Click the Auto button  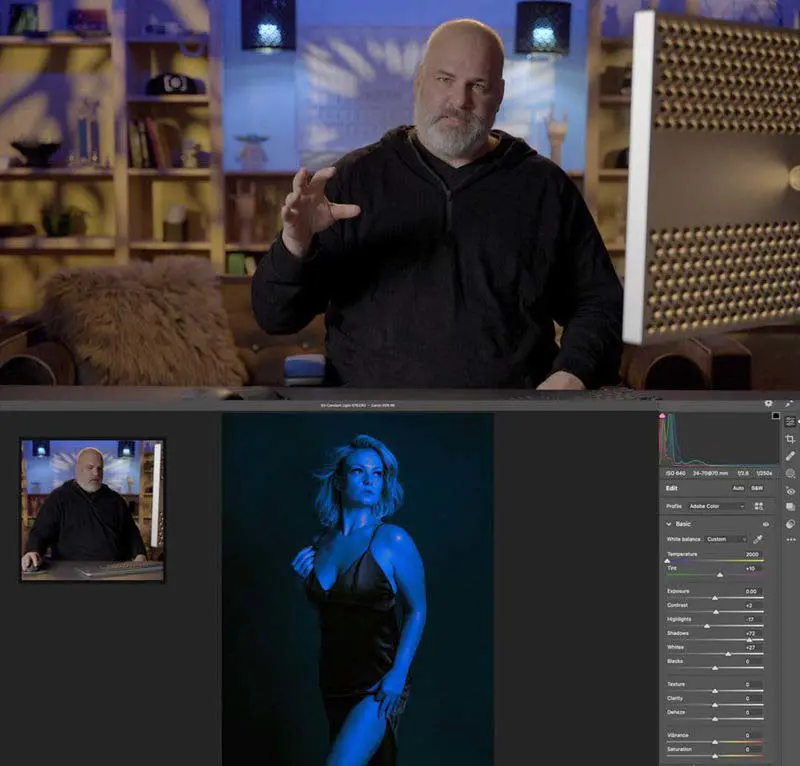tap(737, 488)
